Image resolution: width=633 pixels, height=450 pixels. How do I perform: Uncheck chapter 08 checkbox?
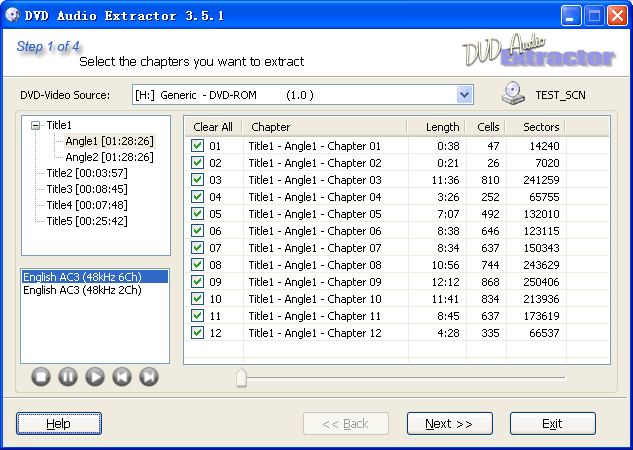click(197, 265)
